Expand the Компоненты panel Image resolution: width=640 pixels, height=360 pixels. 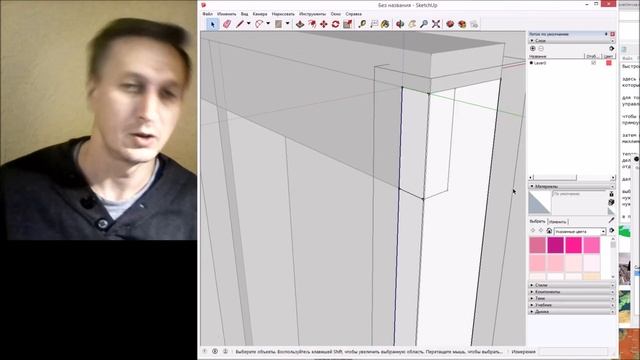[571, 292]
